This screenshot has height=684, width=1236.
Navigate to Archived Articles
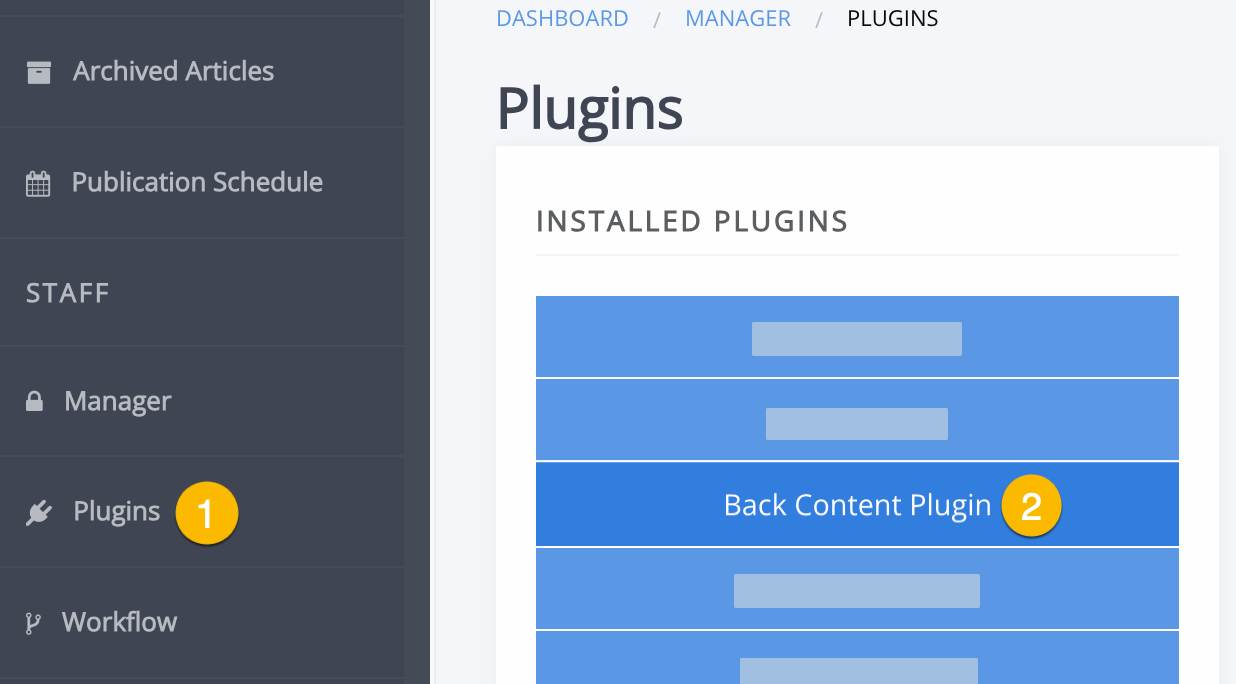click(172, 70)
